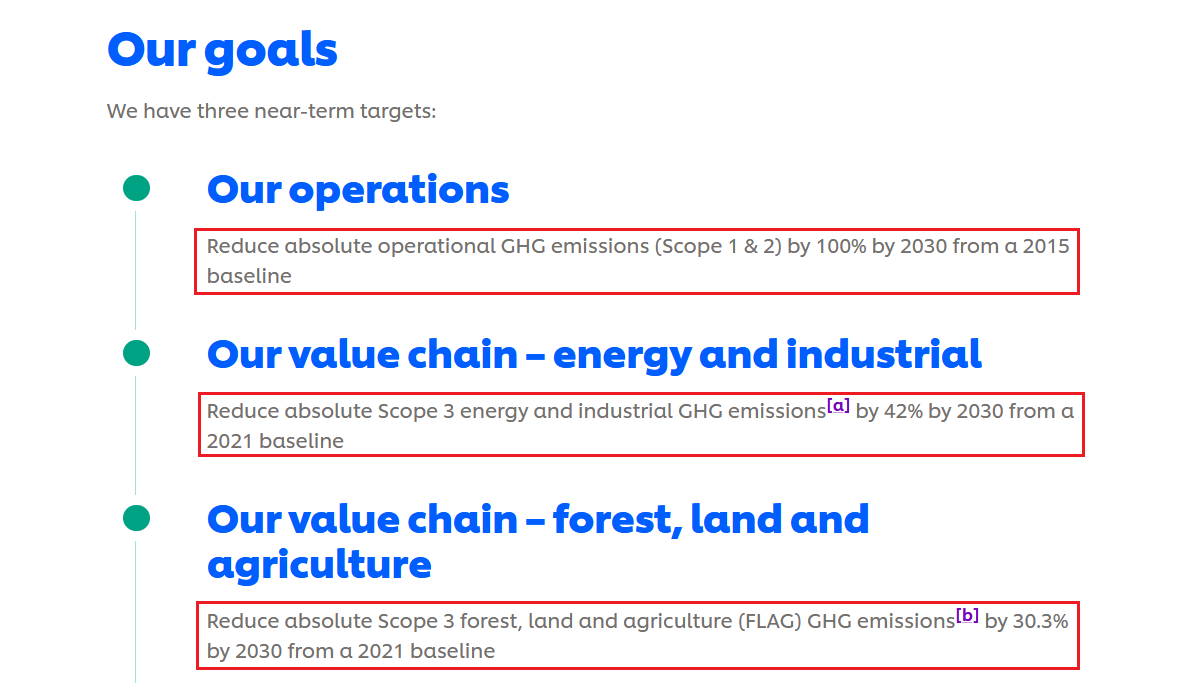The width and height of the screenshot is (1189, 683).
Task: Click the forest, land and agriculture heading
Action: [537, 541]
